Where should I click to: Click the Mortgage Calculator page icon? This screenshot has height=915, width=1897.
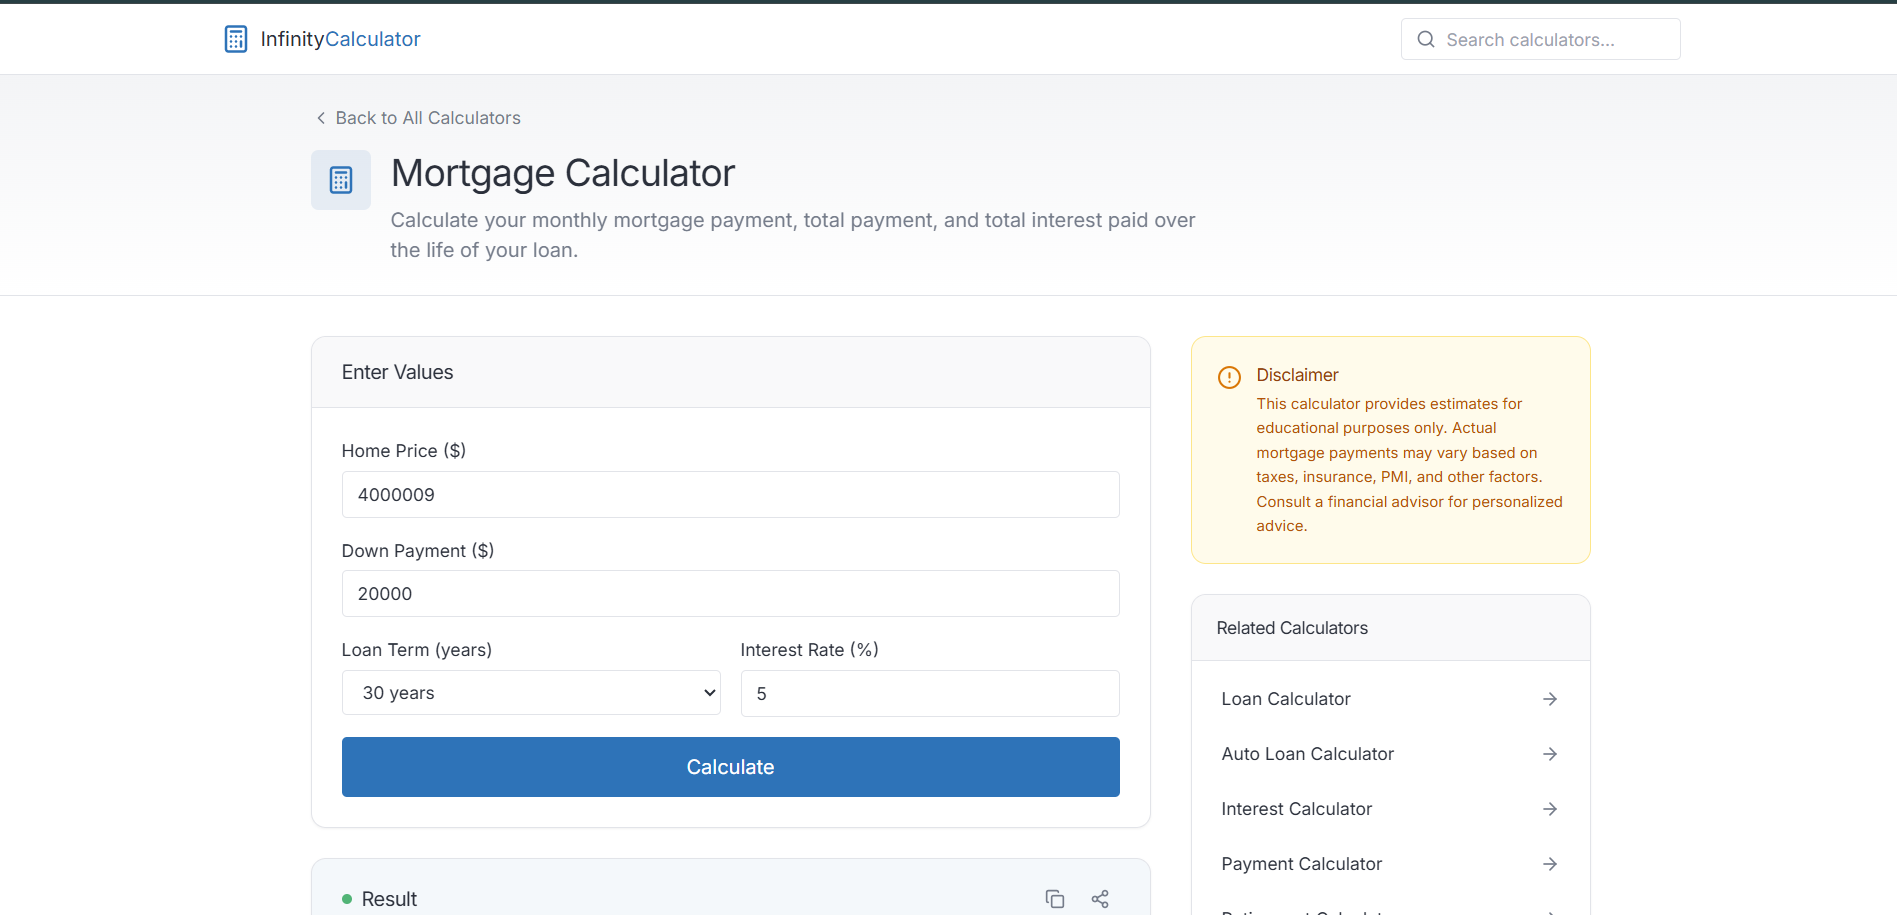[x=340, y=180]
